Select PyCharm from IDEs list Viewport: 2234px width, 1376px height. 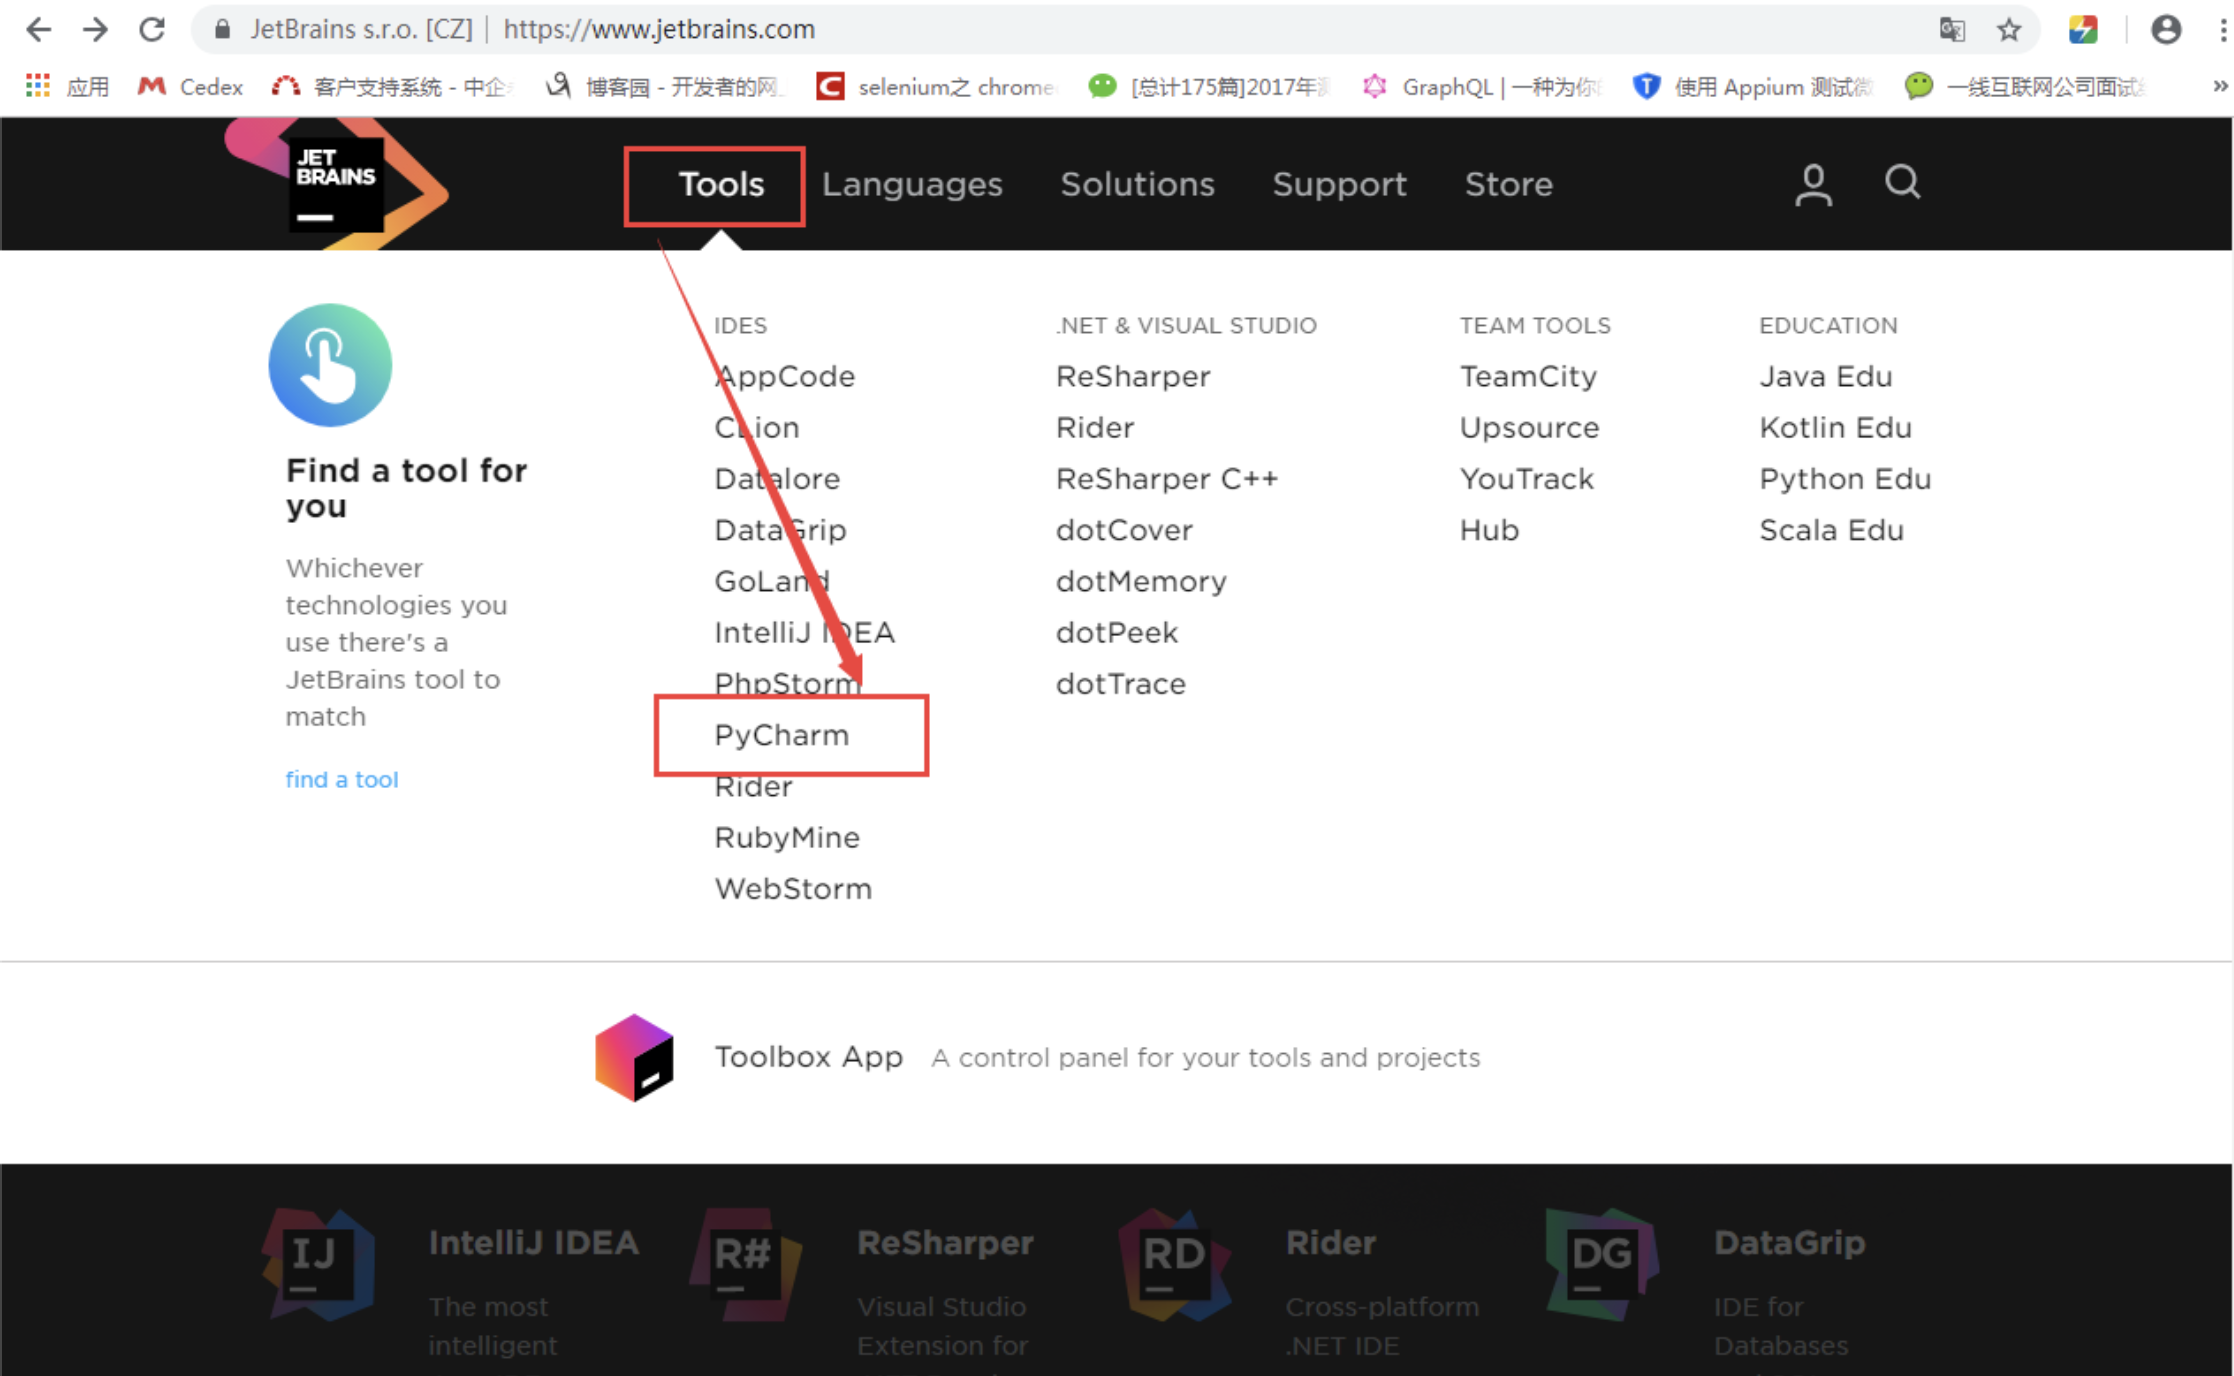click(x=781, y=736)
